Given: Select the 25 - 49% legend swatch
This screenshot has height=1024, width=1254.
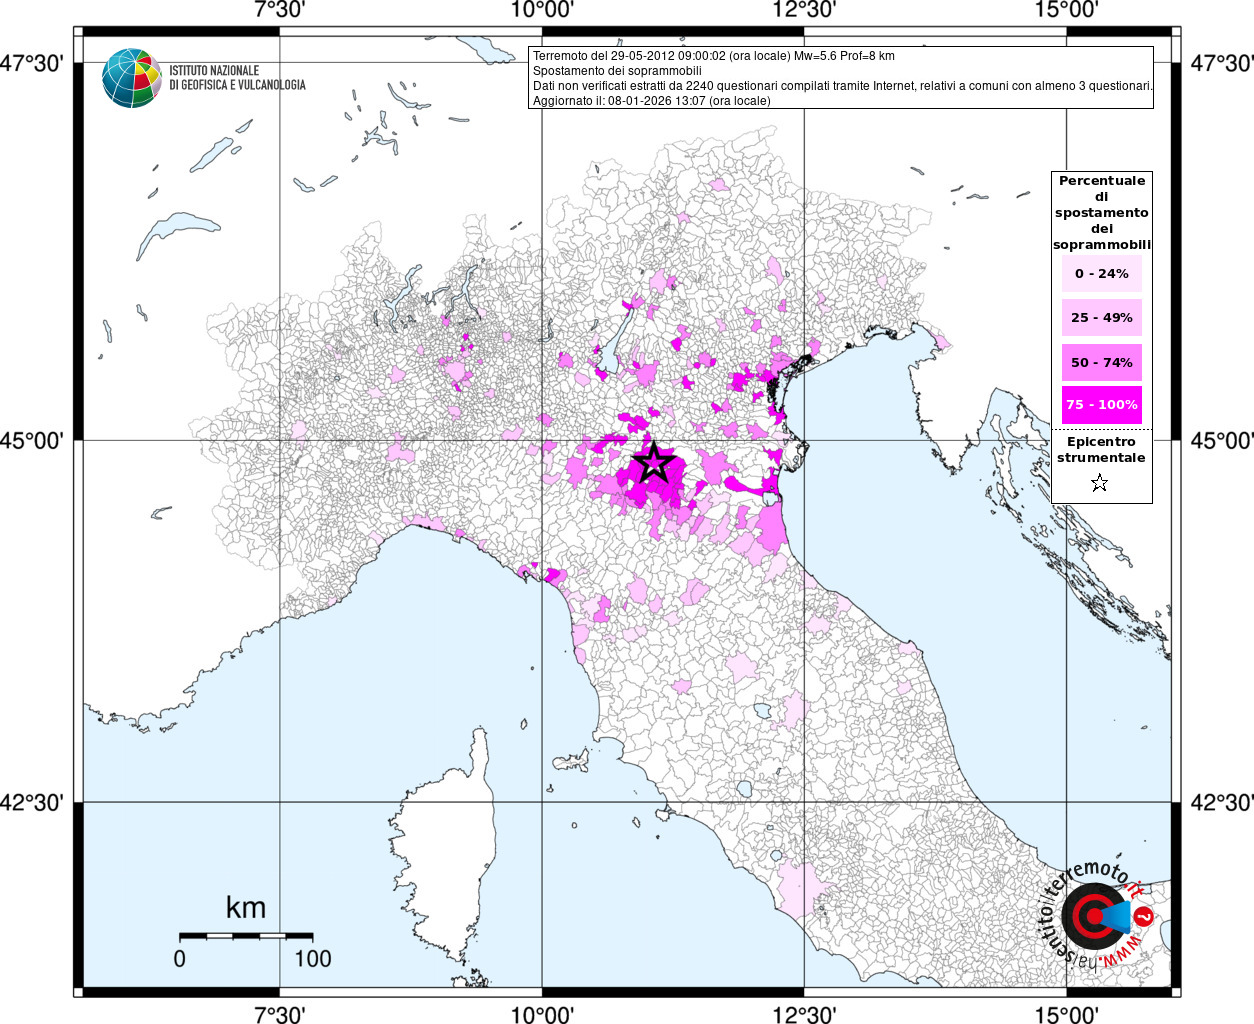Looking at the screenshot, I should pyautogui.click(x=1101, y=318).
